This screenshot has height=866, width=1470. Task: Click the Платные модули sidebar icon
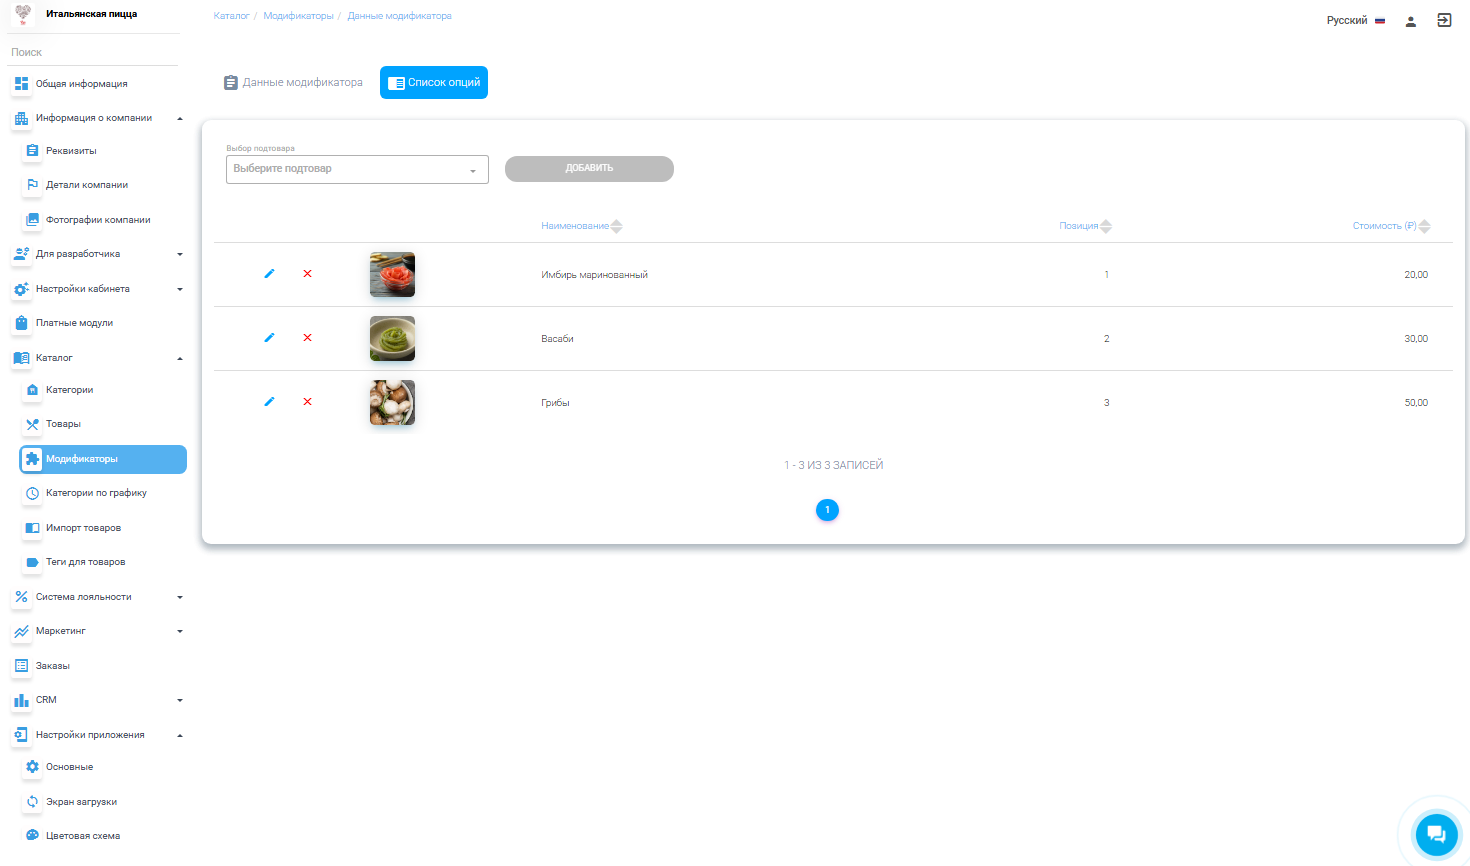pos(21,323)
